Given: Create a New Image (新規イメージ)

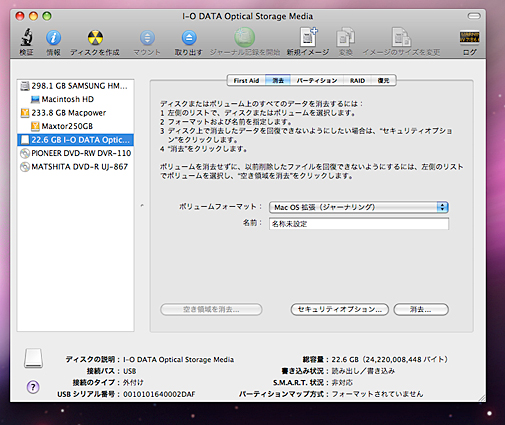Looking at the screenshot, I should (308, 37).
